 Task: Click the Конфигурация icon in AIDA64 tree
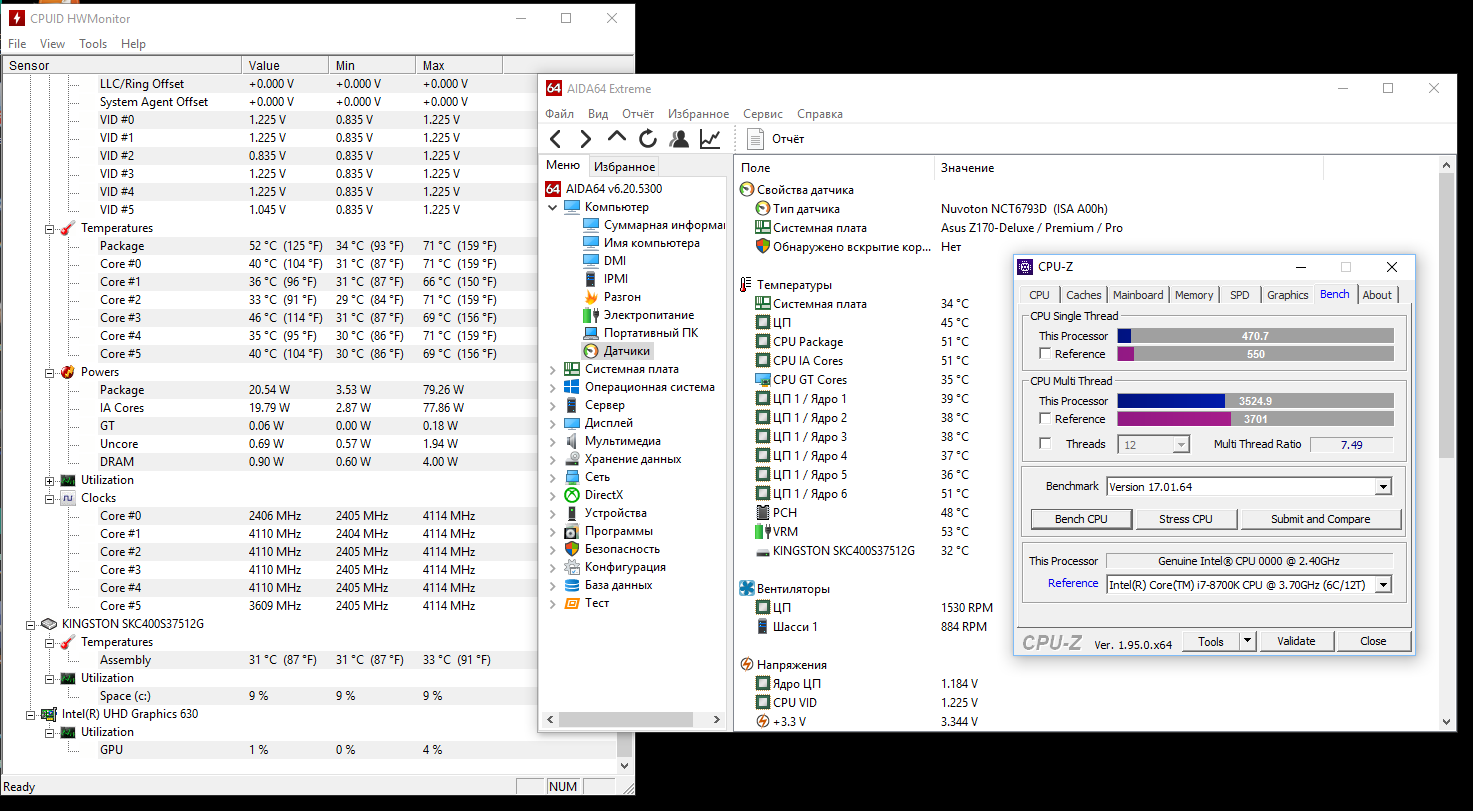(x=572, y=567)
